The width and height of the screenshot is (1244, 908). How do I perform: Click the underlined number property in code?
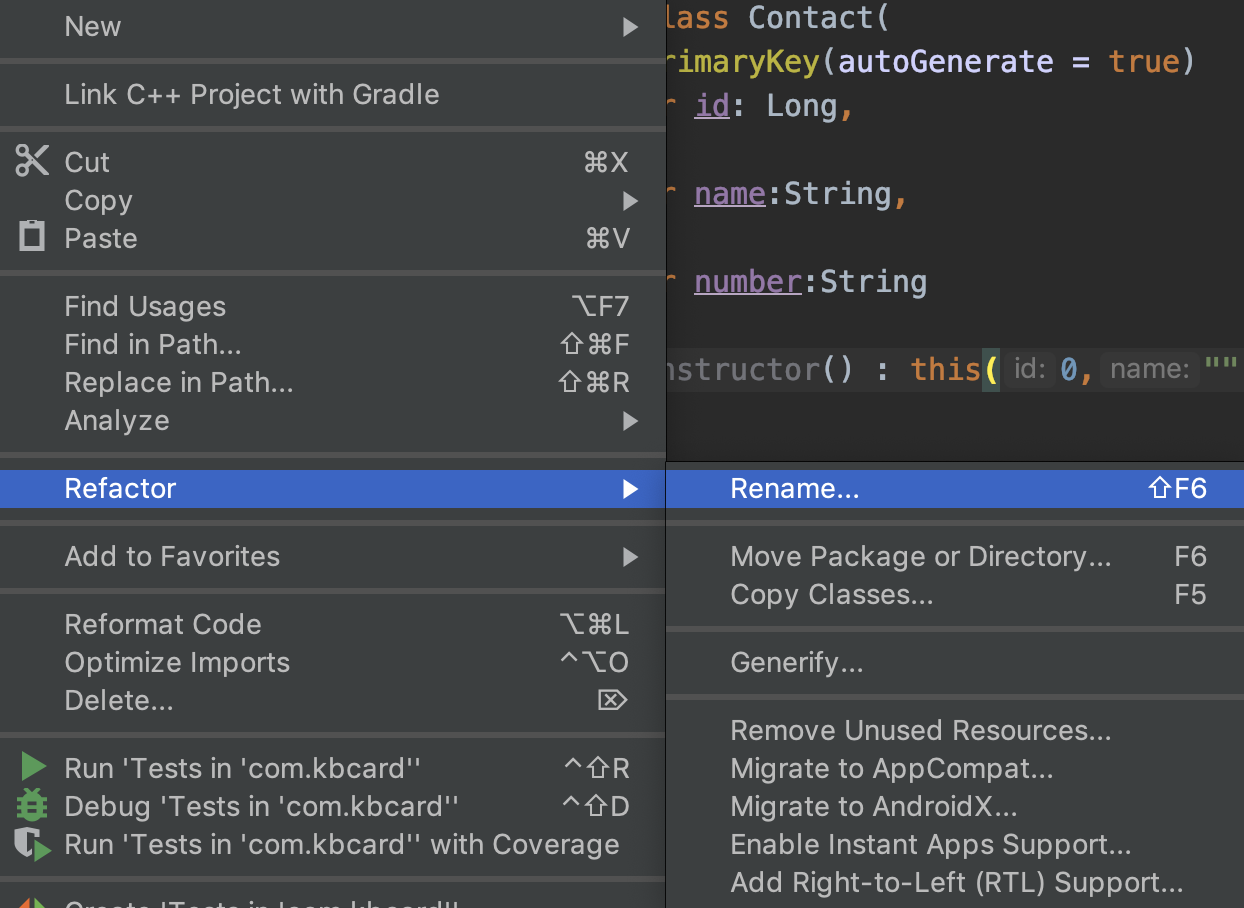point(748,282)
